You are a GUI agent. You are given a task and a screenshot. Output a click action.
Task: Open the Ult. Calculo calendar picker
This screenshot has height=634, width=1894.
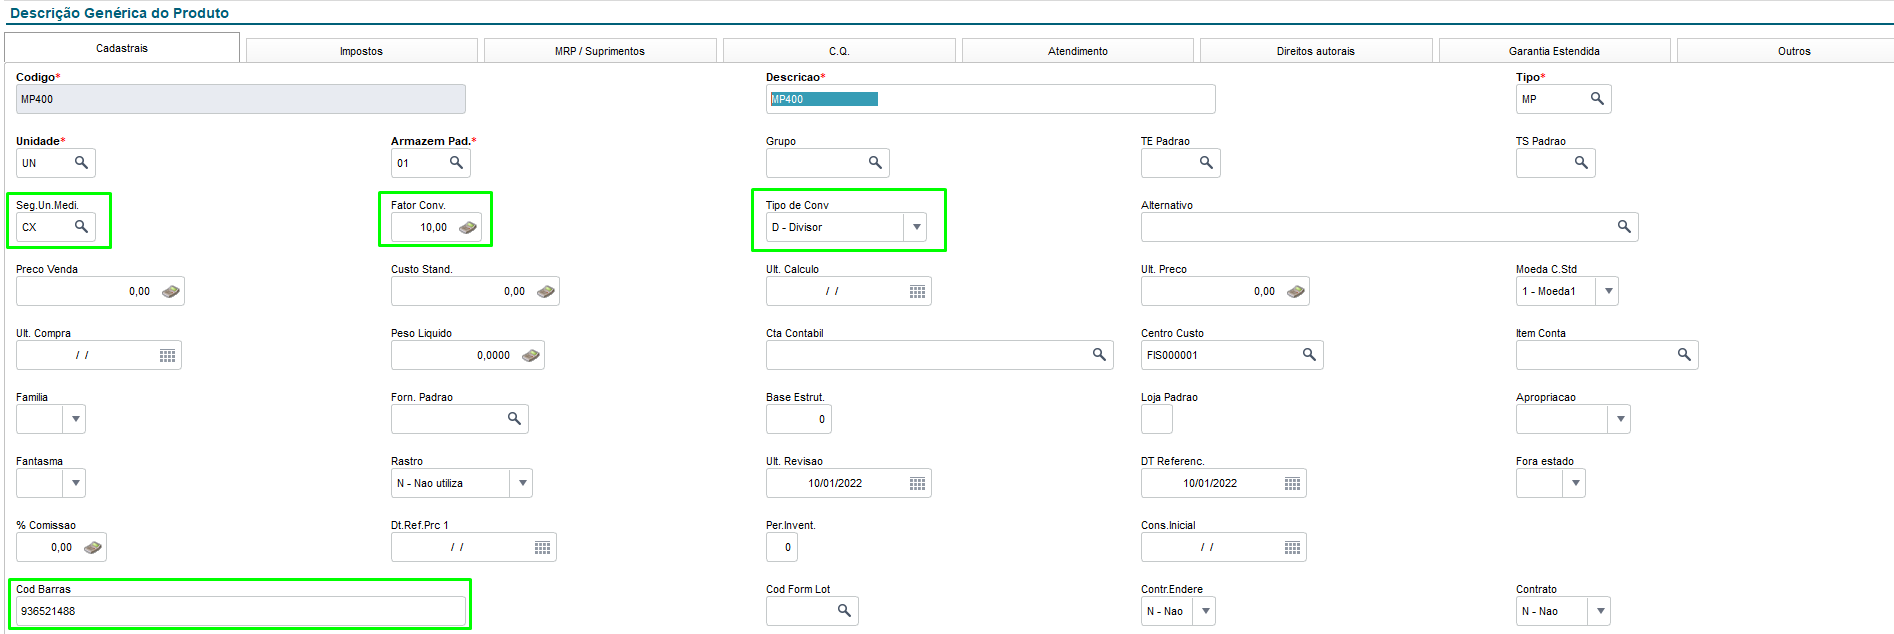917,292
